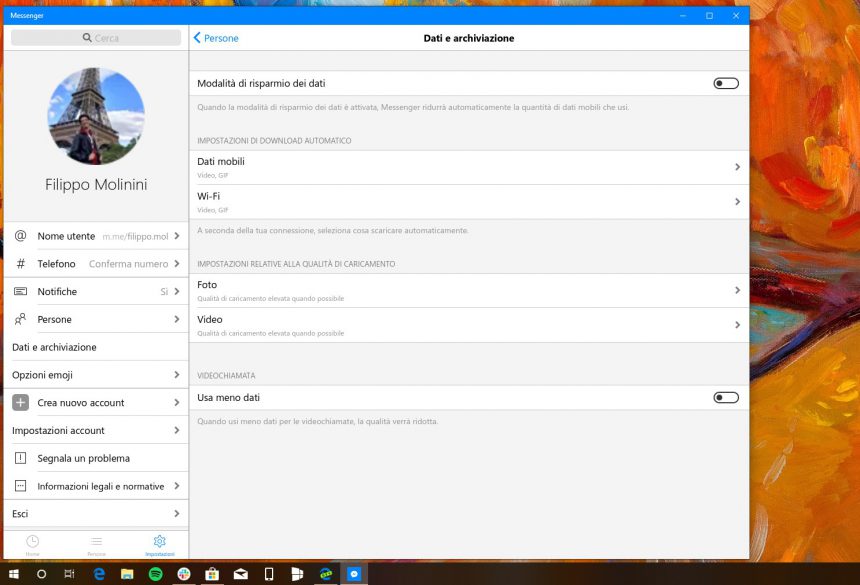Launch Microsoft Edge from taskbar
This screenshot has width=860, height=585.
[x=99, y=574]
